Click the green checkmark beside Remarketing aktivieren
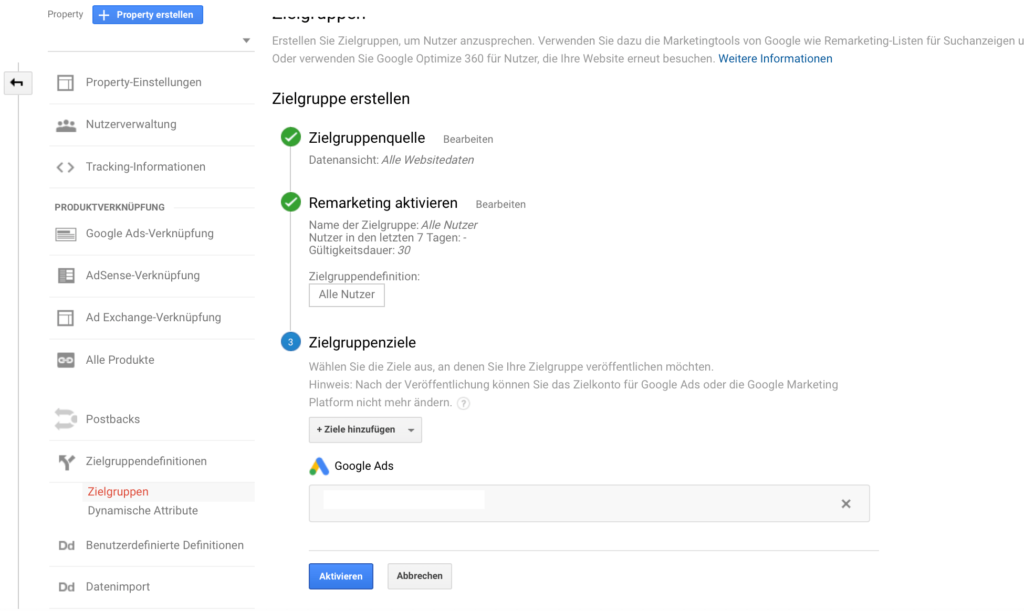 click(291, 202)
